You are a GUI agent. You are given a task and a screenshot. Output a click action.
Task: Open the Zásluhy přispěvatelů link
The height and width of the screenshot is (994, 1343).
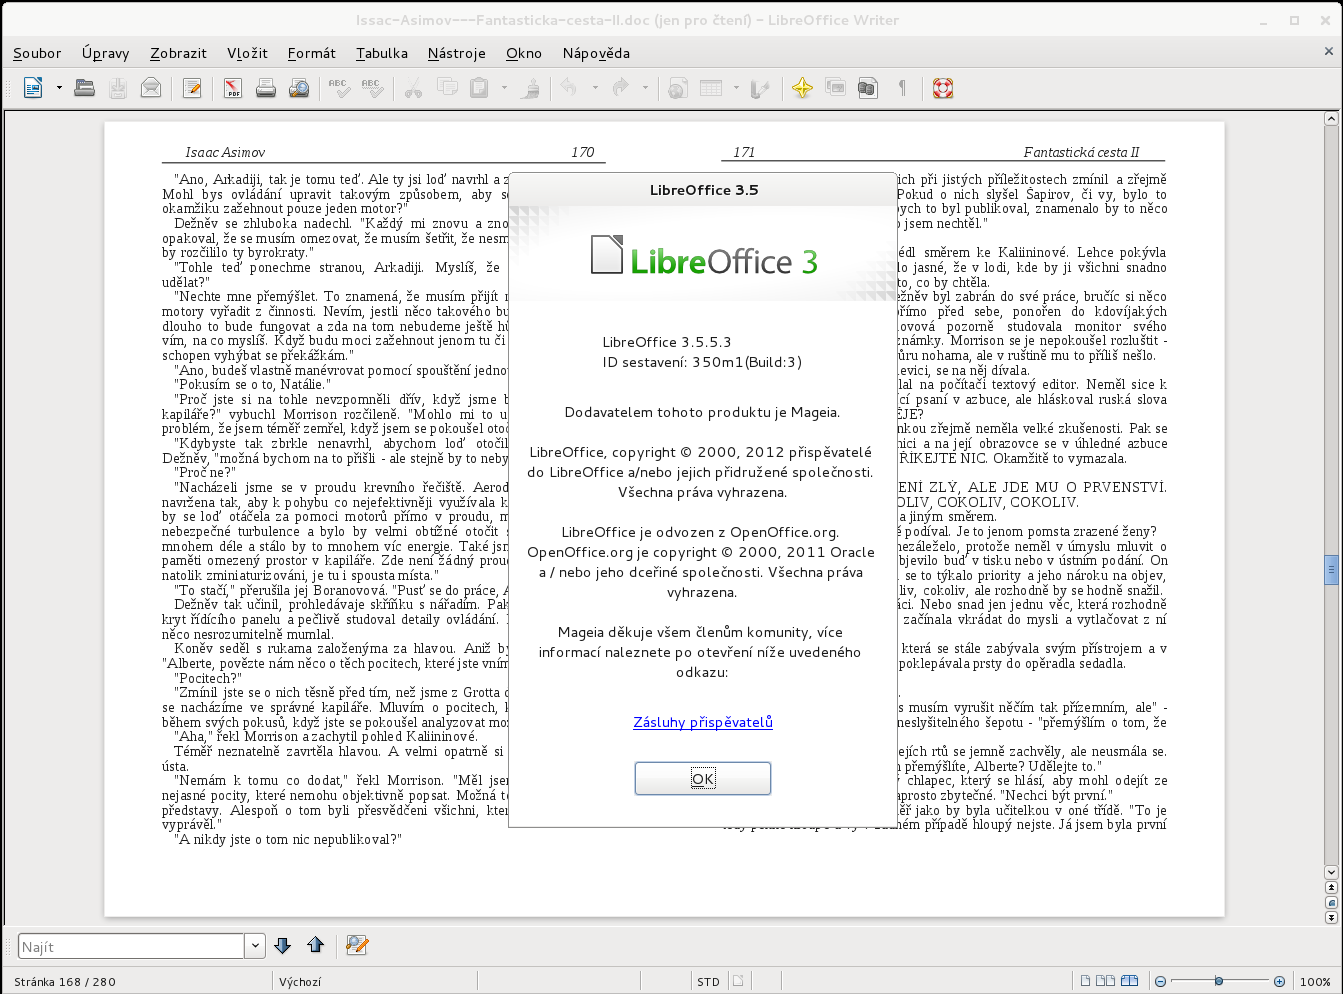pos(703,722)
